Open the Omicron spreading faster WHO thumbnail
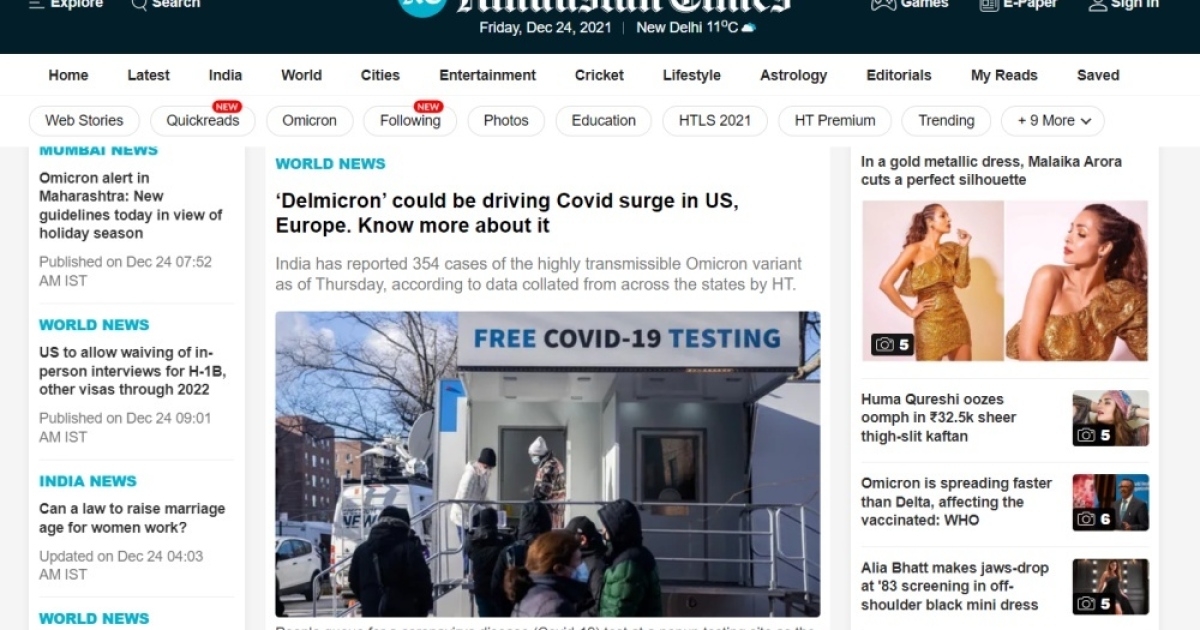 tap(1110, 502)
